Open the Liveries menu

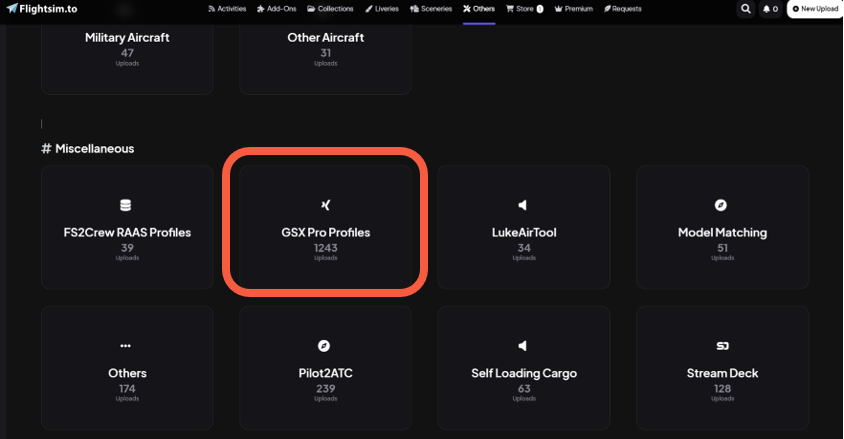coord(382,9)
